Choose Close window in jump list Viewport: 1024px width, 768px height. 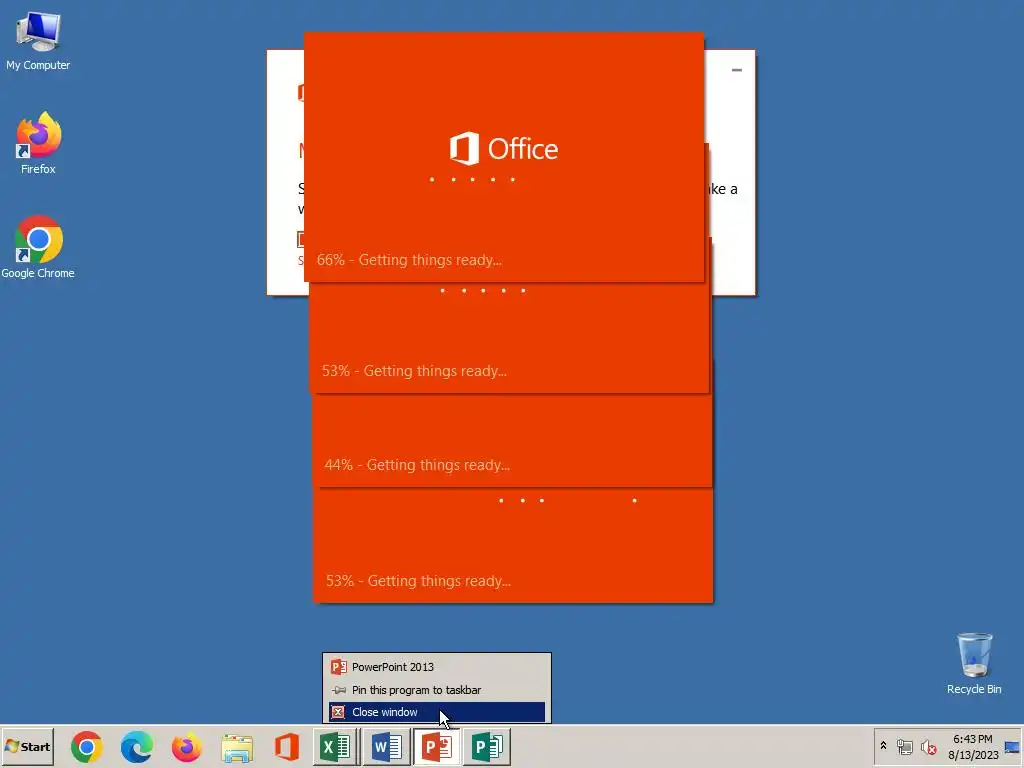(436, 712)
